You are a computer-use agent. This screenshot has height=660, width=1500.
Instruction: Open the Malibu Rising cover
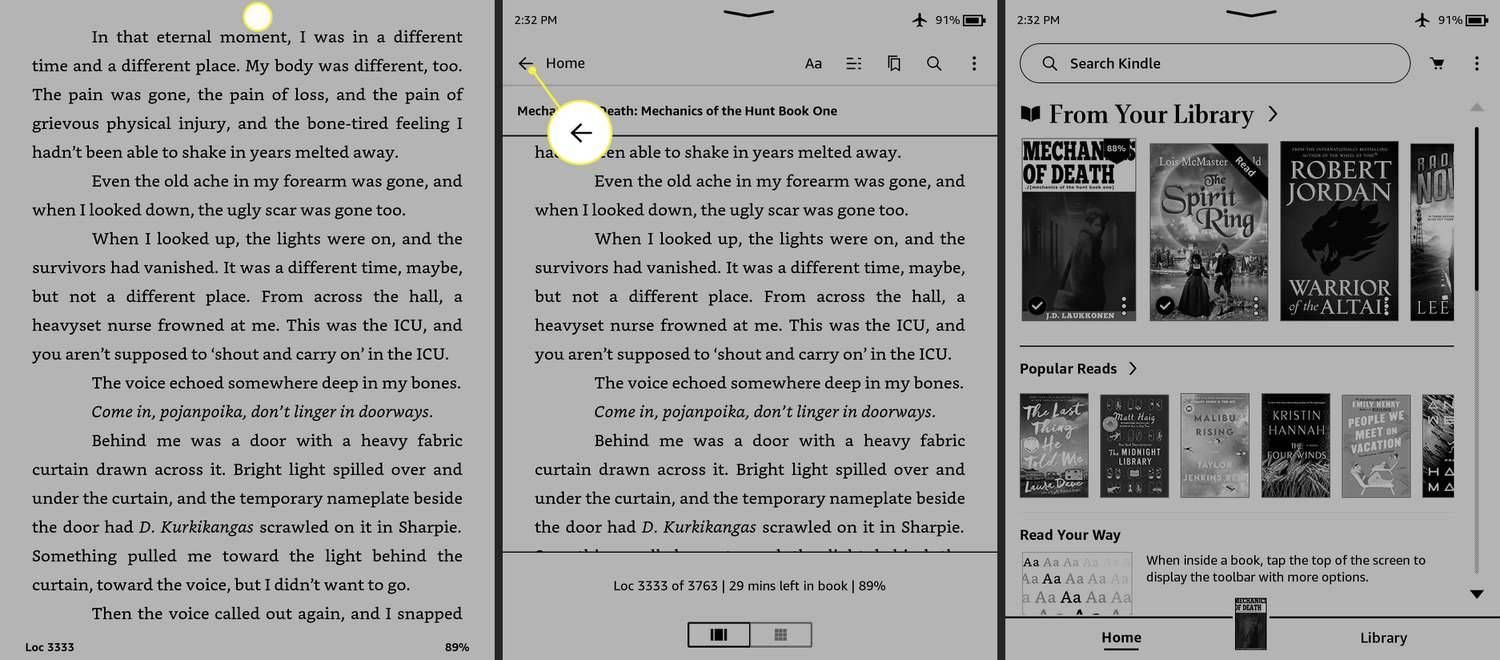click(x=1215, y=445)
